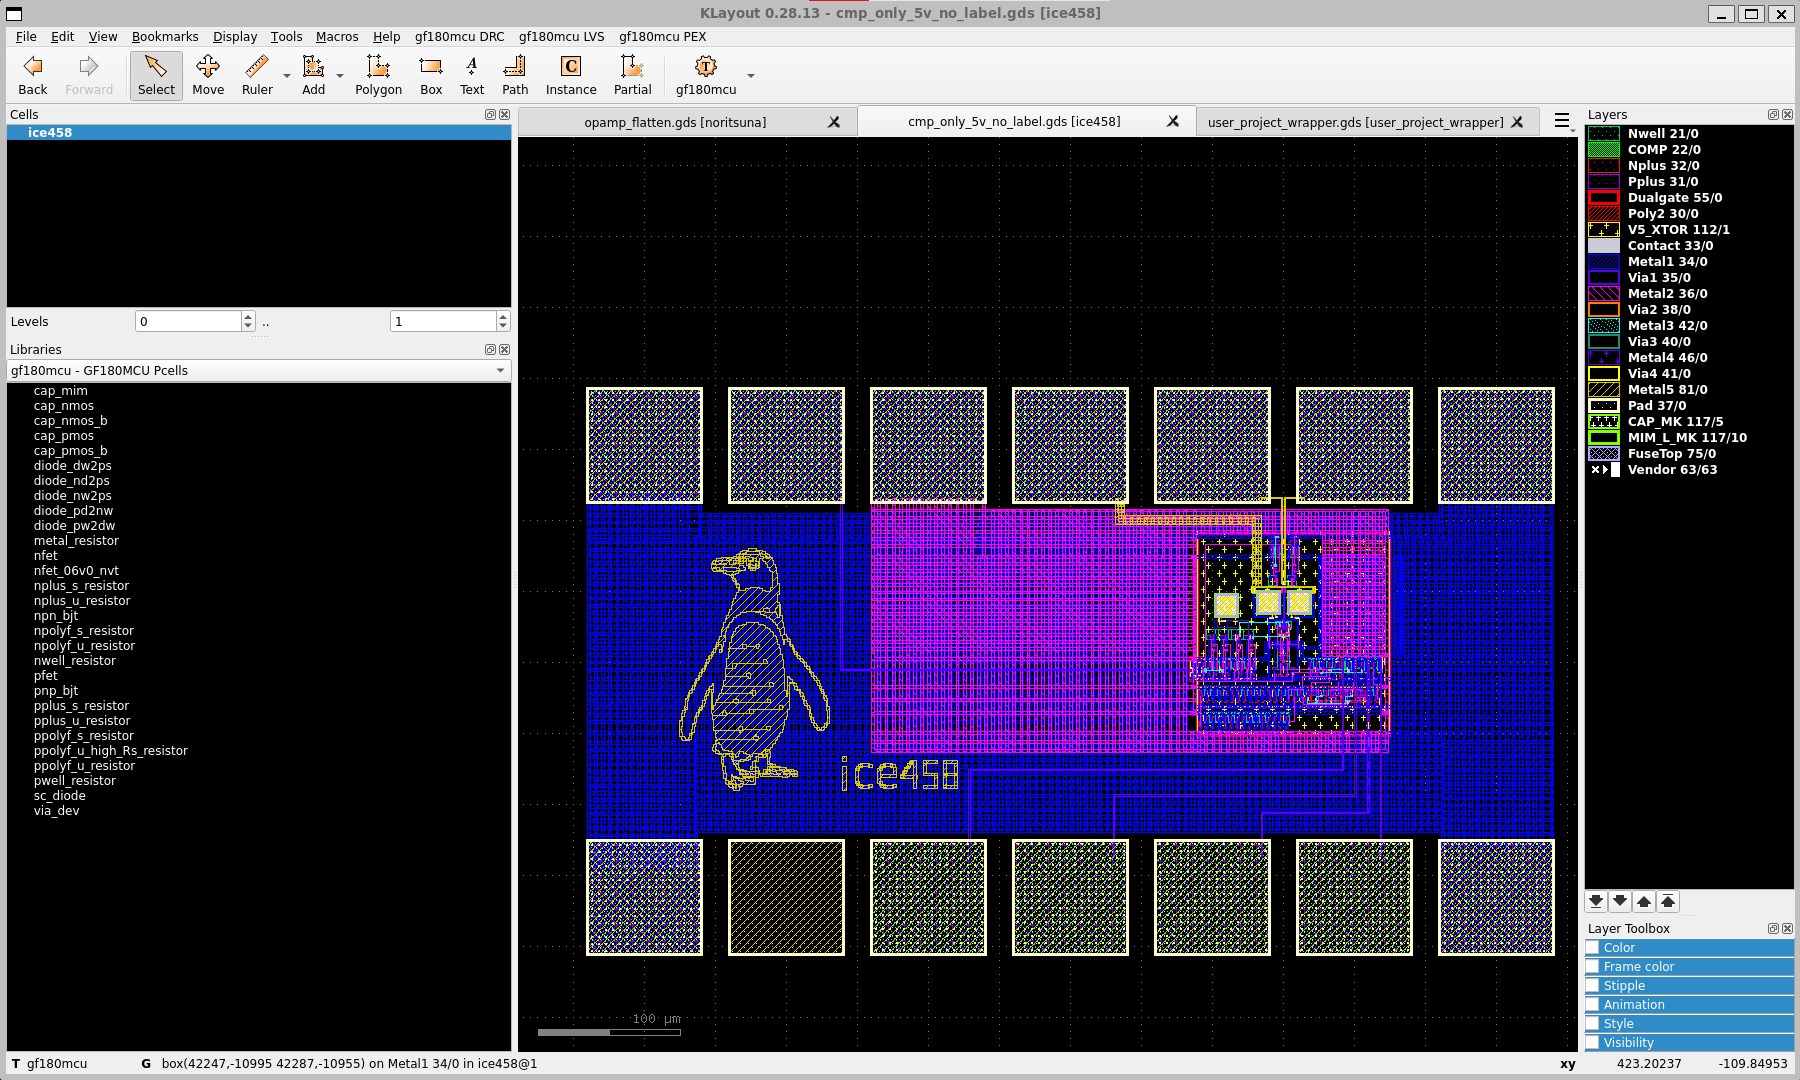The image size is (1800, 1080).
Task: Choose the Text tool
Action: tap(472, 76)
